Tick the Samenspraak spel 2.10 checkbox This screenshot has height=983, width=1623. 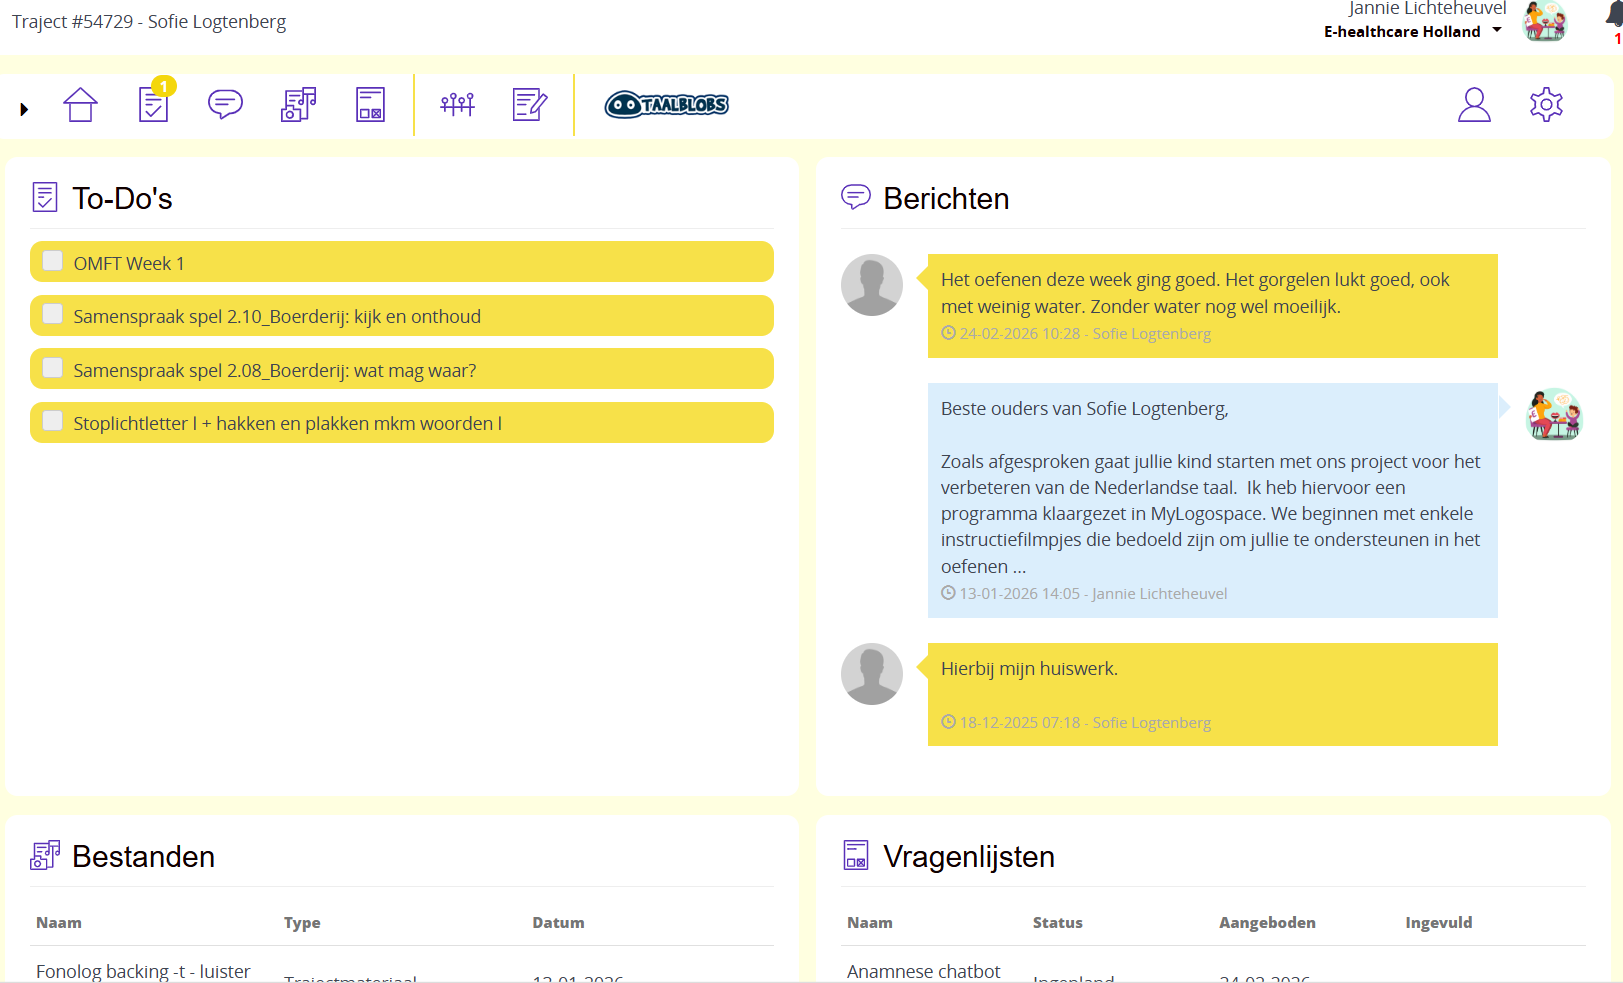(x=53, y=315)
